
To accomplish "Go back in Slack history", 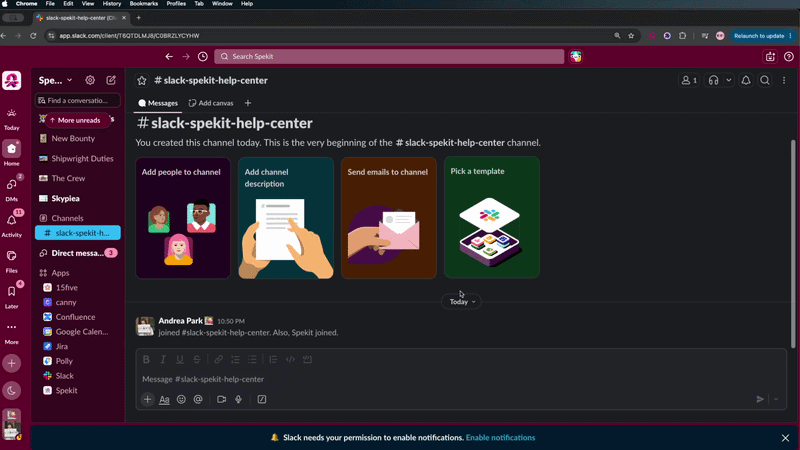I will point(169,57).
